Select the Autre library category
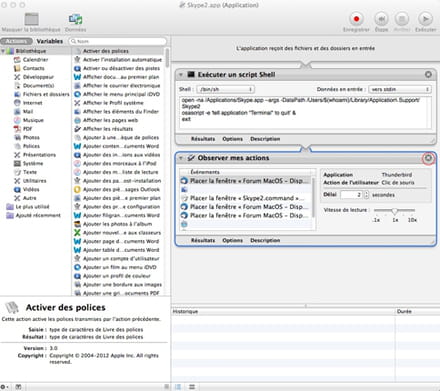 (29, 198)
